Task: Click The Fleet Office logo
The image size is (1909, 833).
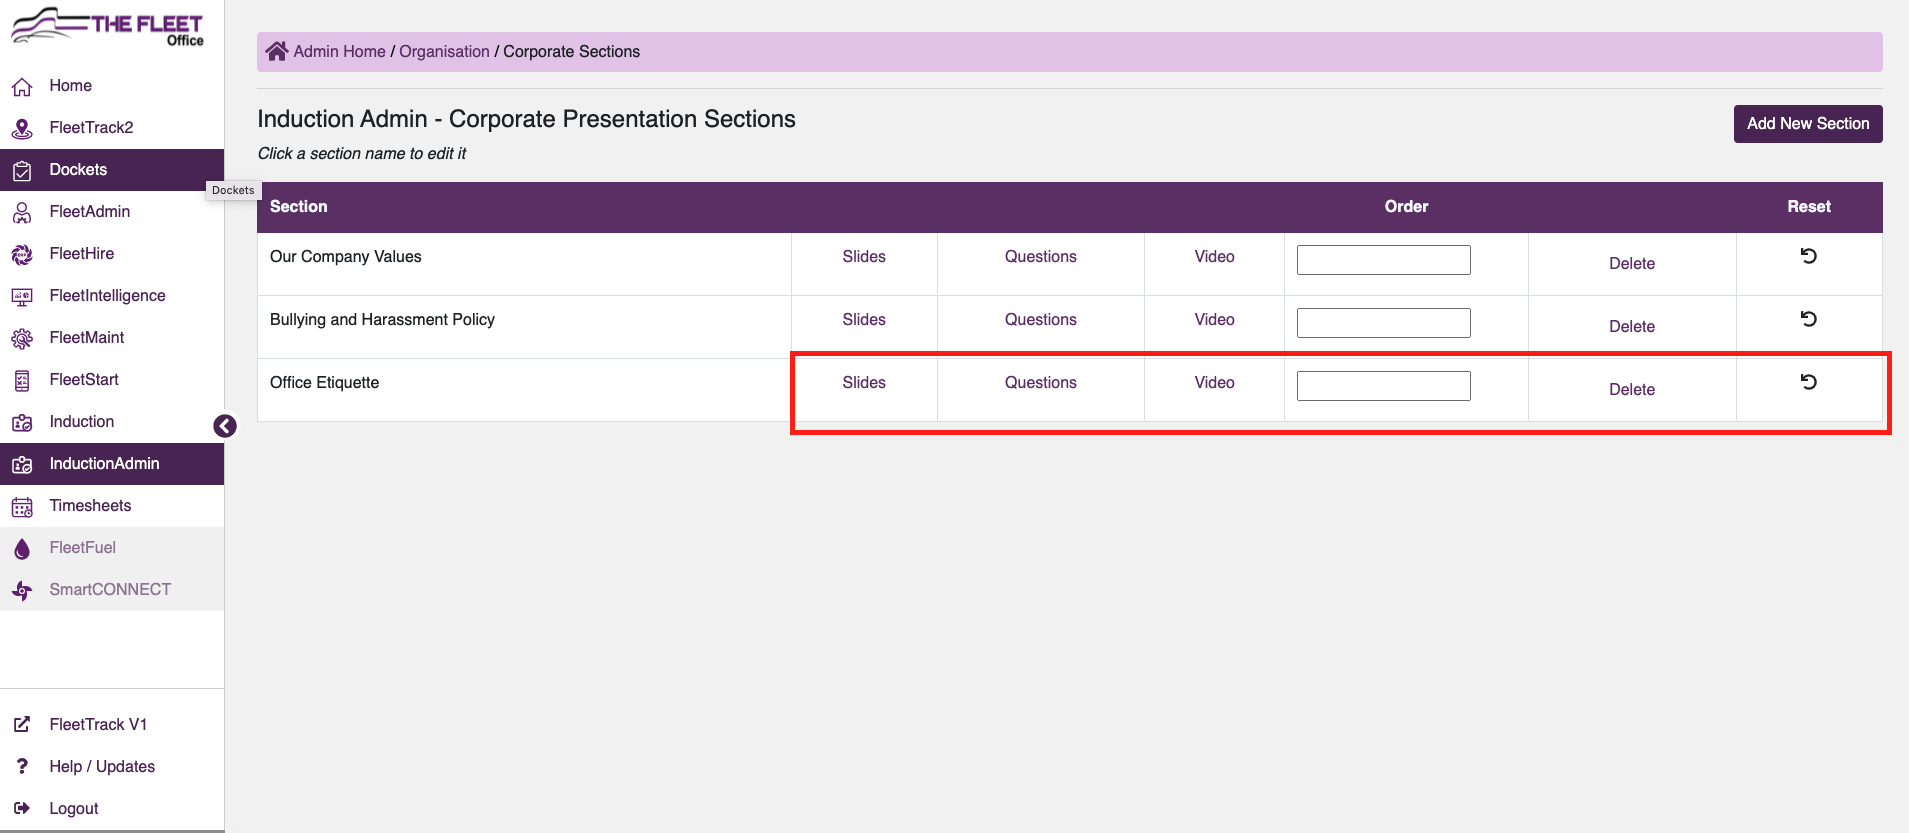Action: [107, 27]
